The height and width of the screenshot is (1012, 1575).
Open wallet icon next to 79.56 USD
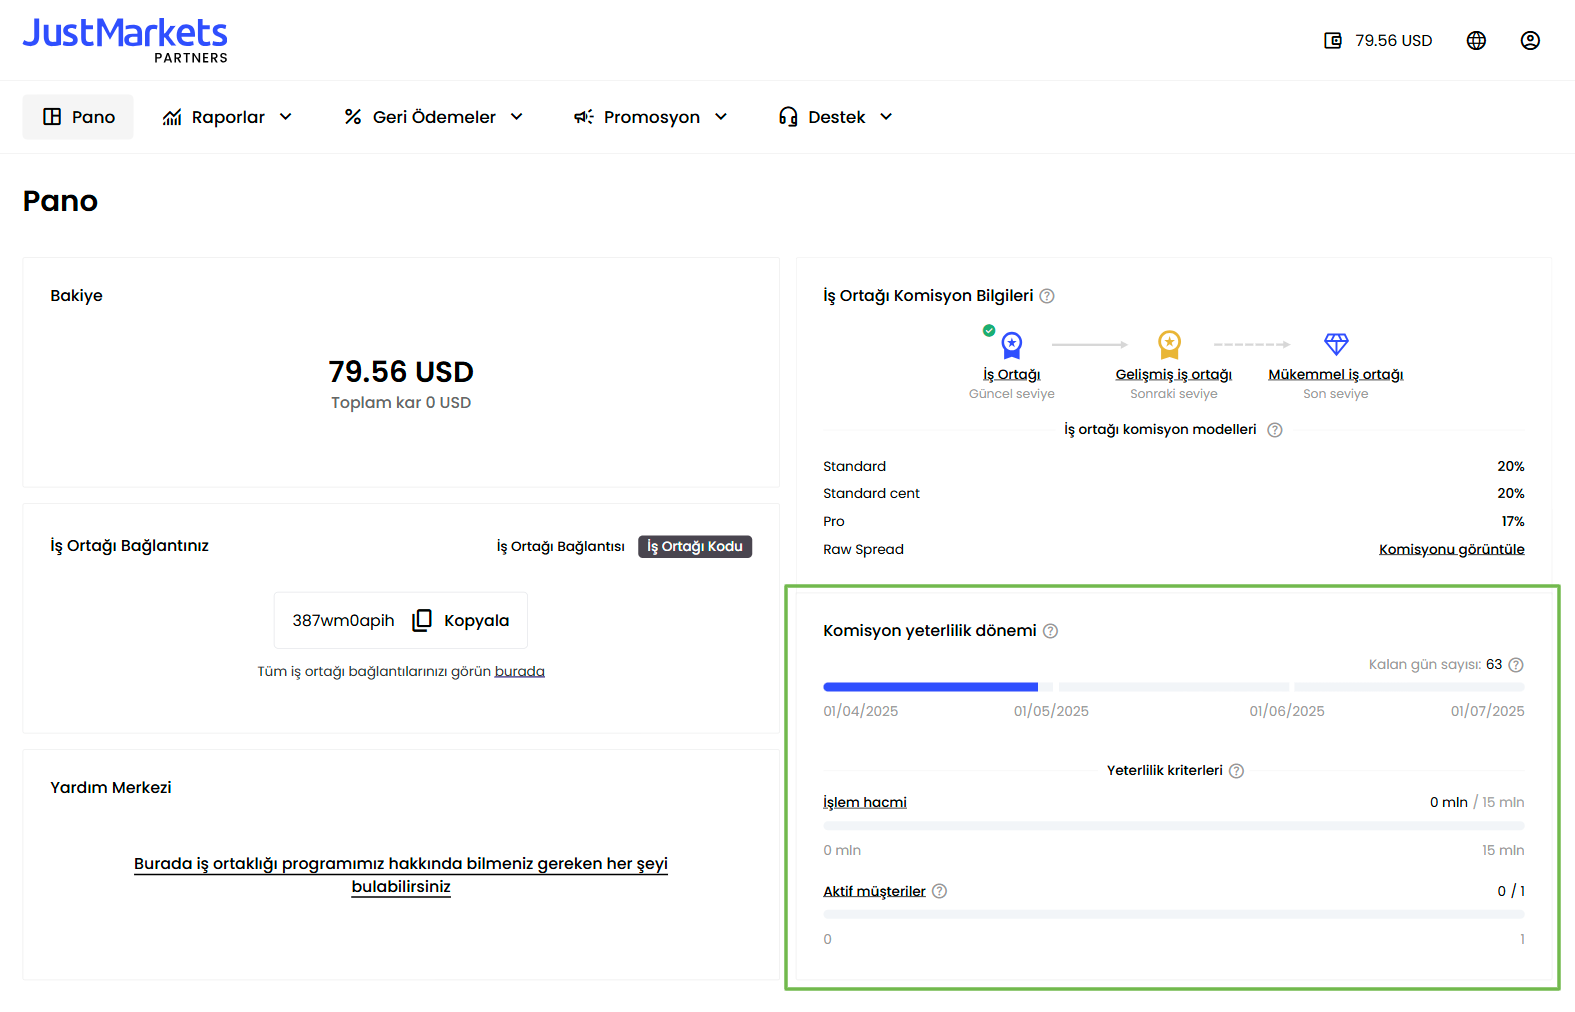1333,41
